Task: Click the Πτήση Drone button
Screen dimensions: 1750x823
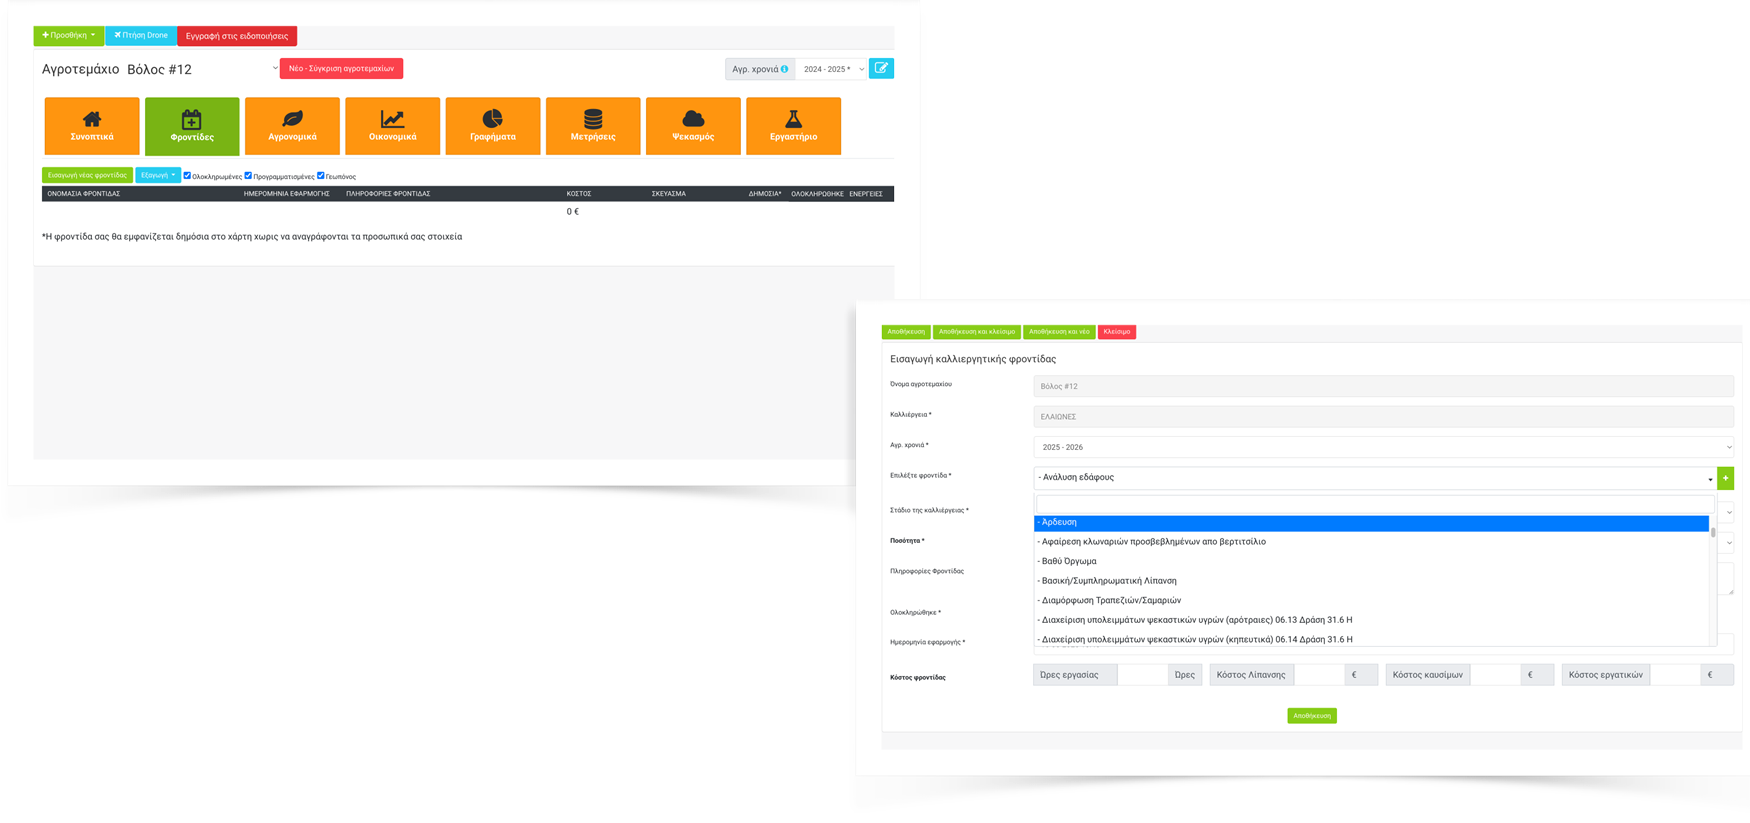Action: point(141,35)
